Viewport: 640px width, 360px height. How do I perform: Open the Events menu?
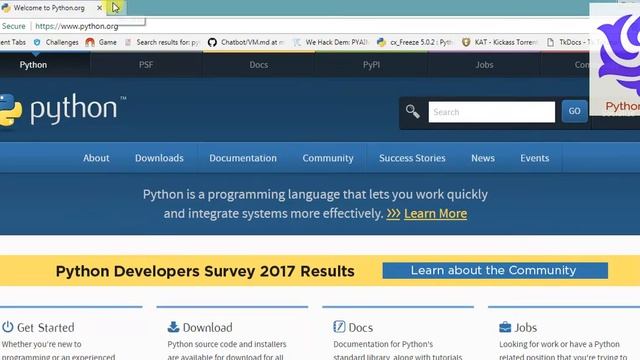pyautogui.click(x=535, y=158)
